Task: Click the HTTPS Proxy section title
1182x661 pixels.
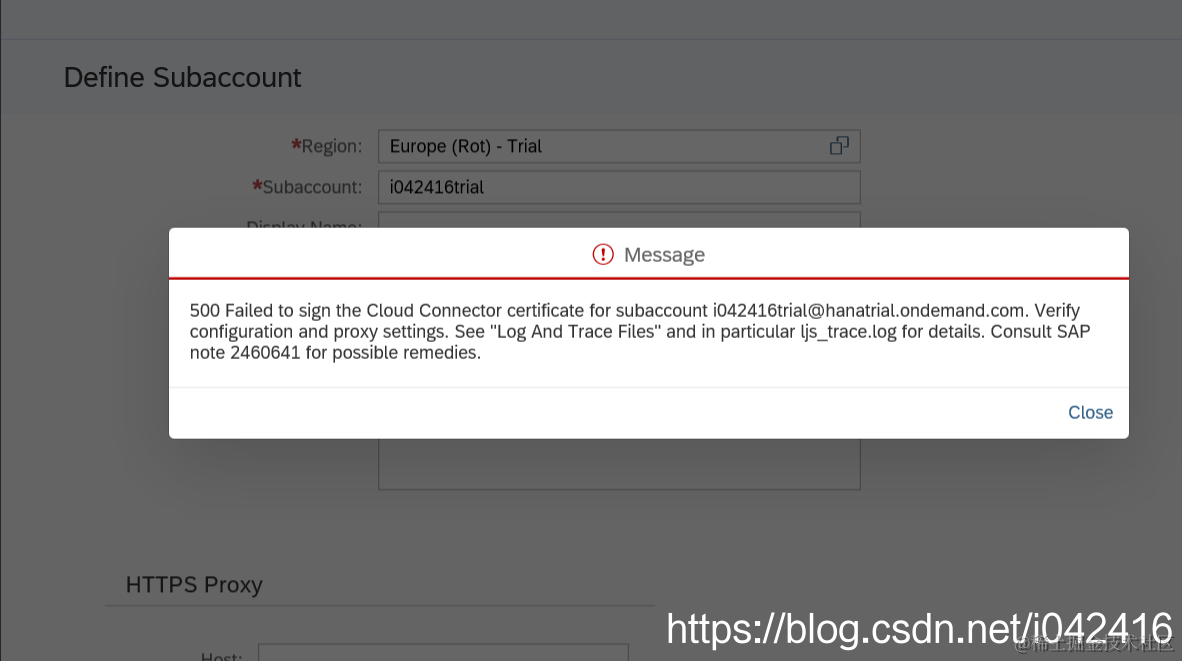Action: tap(194, 585)
